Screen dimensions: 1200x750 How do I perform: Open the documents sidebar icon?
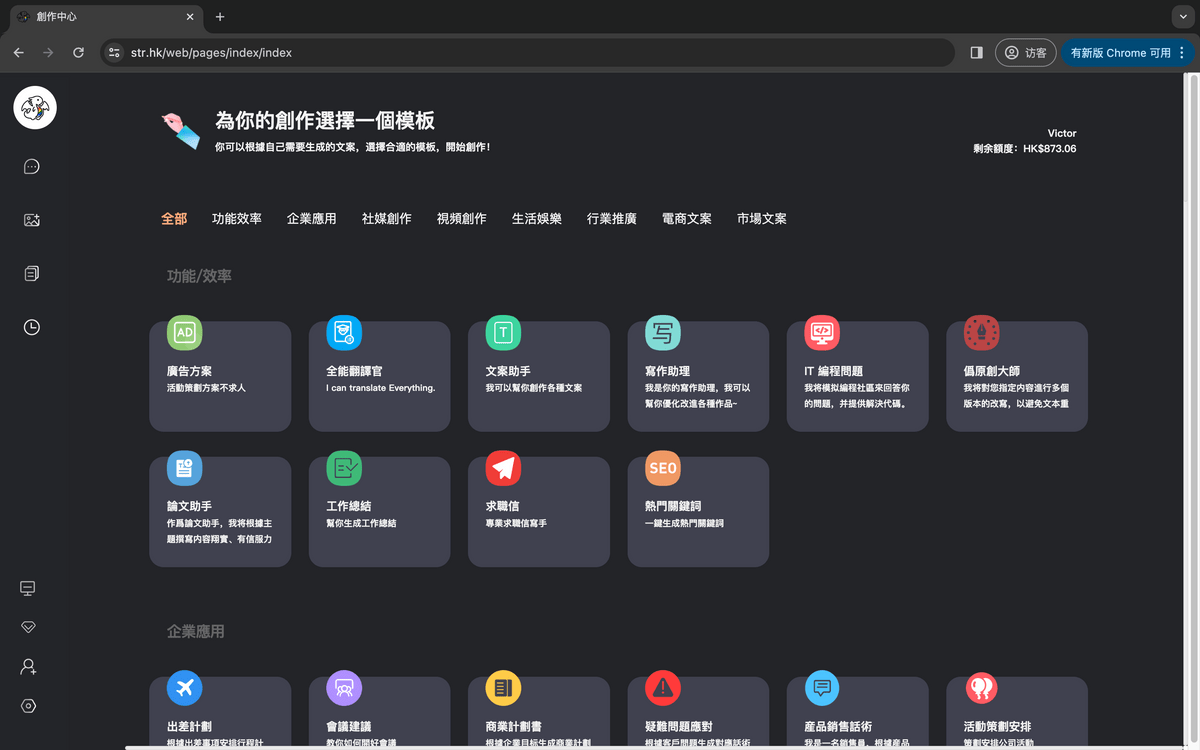(31, 273)
